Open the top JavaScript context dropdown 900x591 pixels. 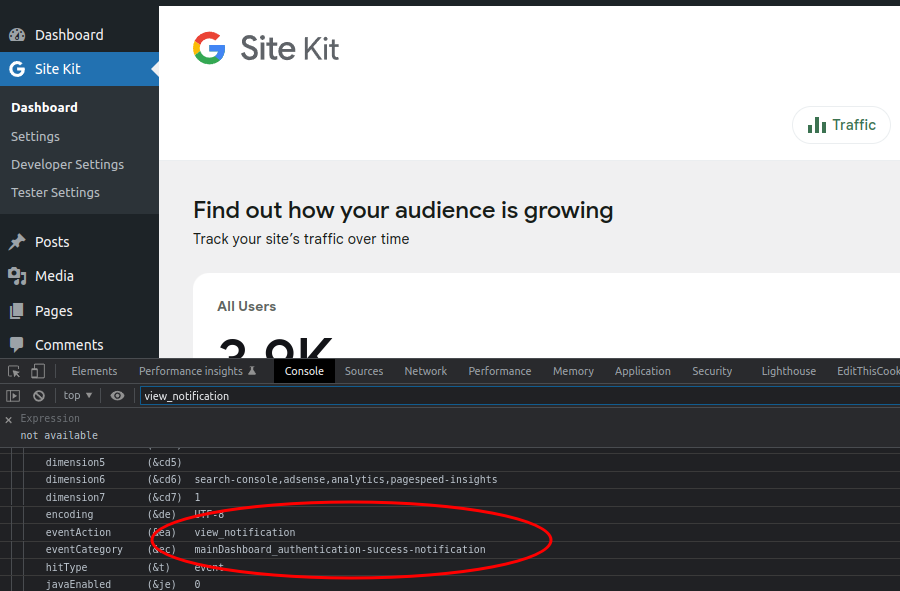click(x=77, y=395)
